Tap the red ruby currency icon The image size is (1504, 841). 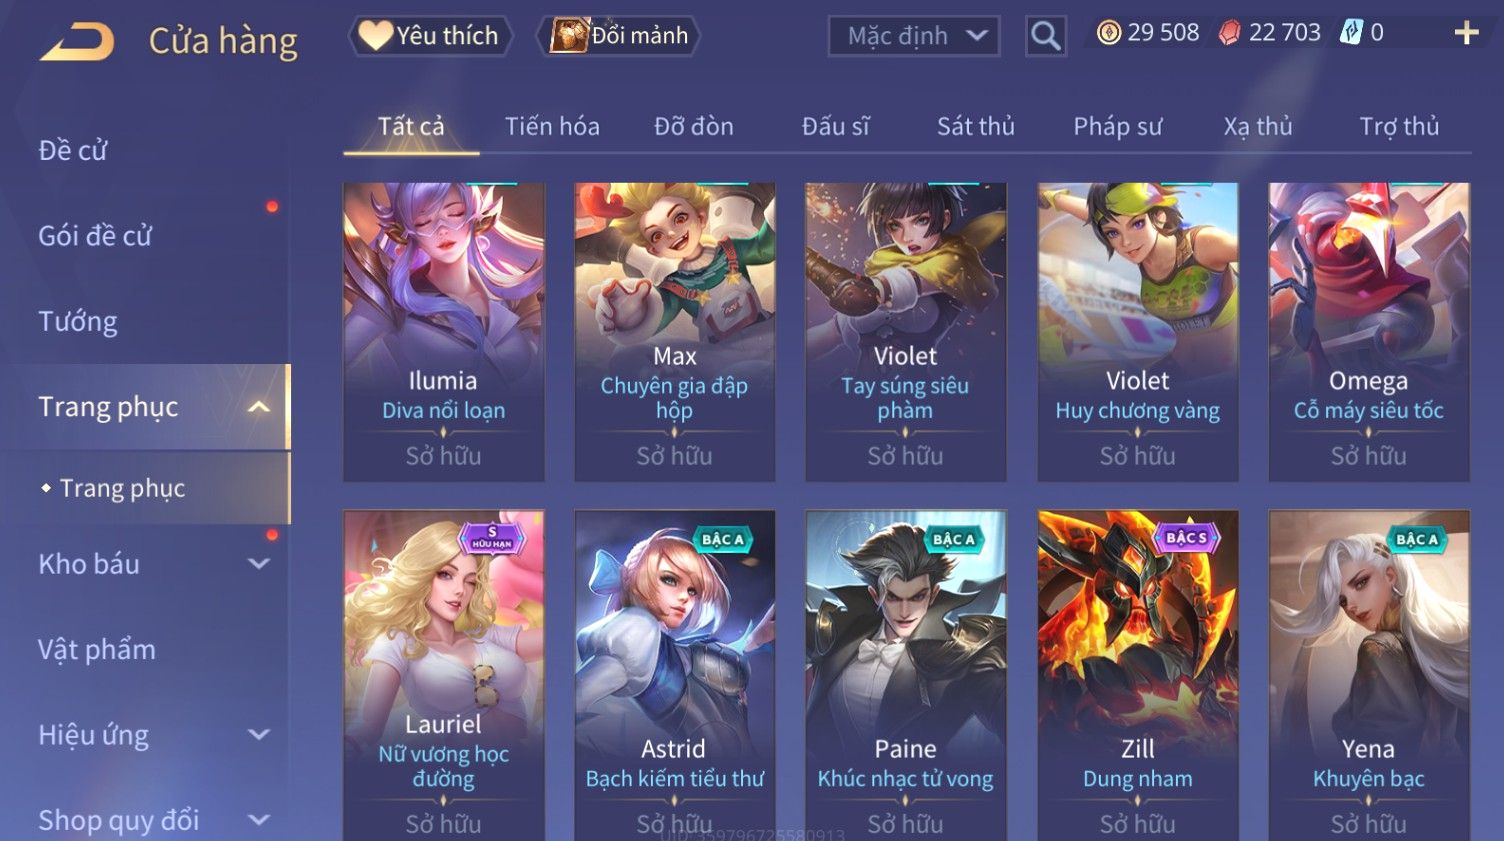(1230, 33)
